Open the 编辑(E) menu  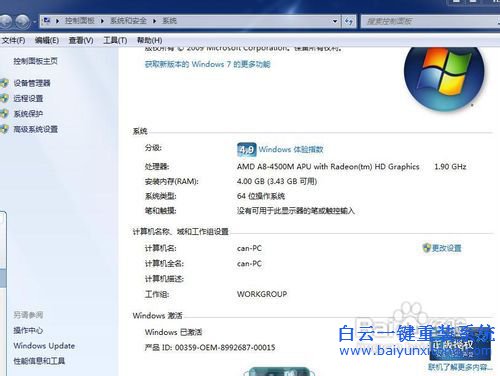pos(47,40)
